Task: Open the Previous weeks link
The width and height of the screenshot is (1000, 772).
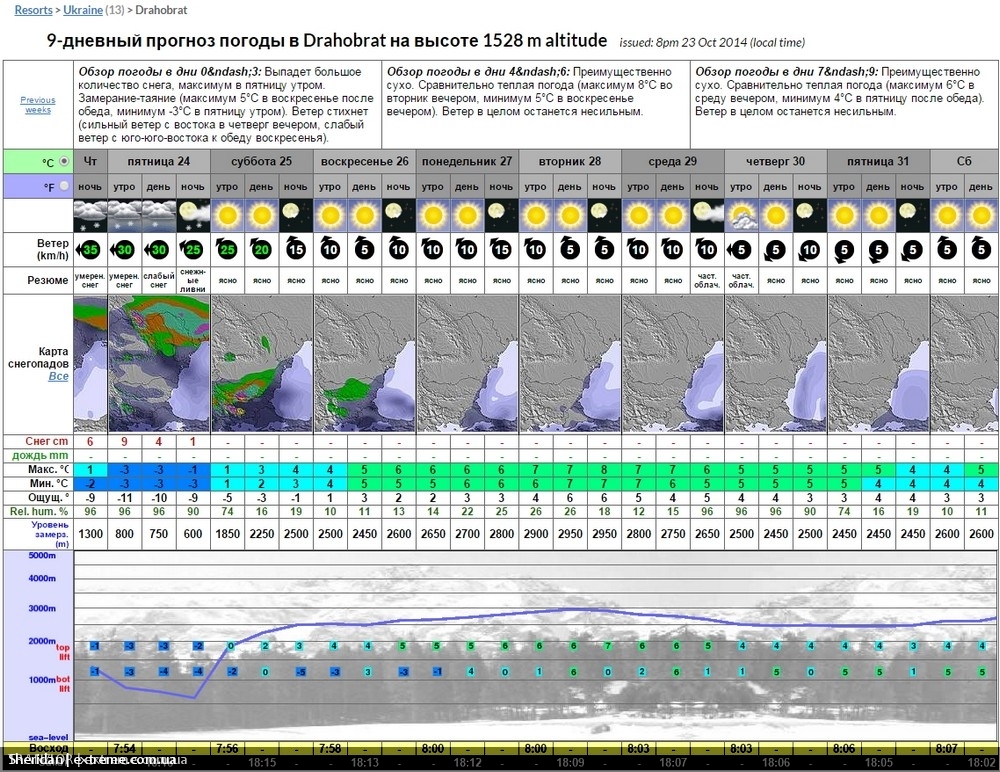Action: [38, 105]
